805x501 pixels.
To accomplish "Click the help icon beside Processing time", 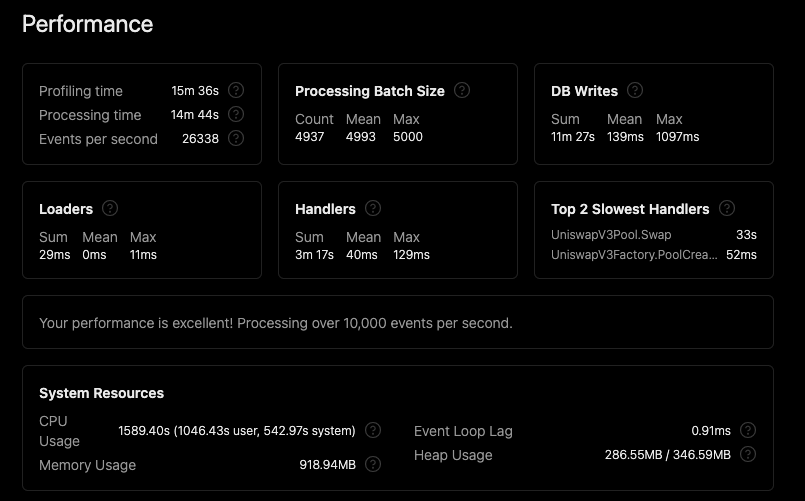I will [236, 114].
